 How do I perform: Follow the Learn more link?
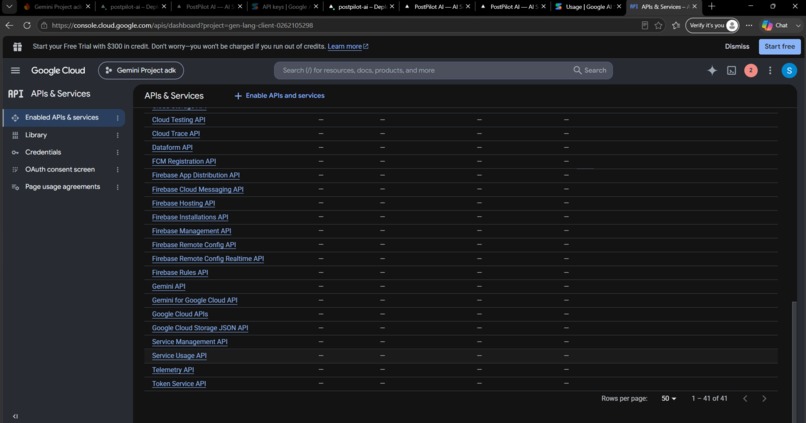(348, 46)
